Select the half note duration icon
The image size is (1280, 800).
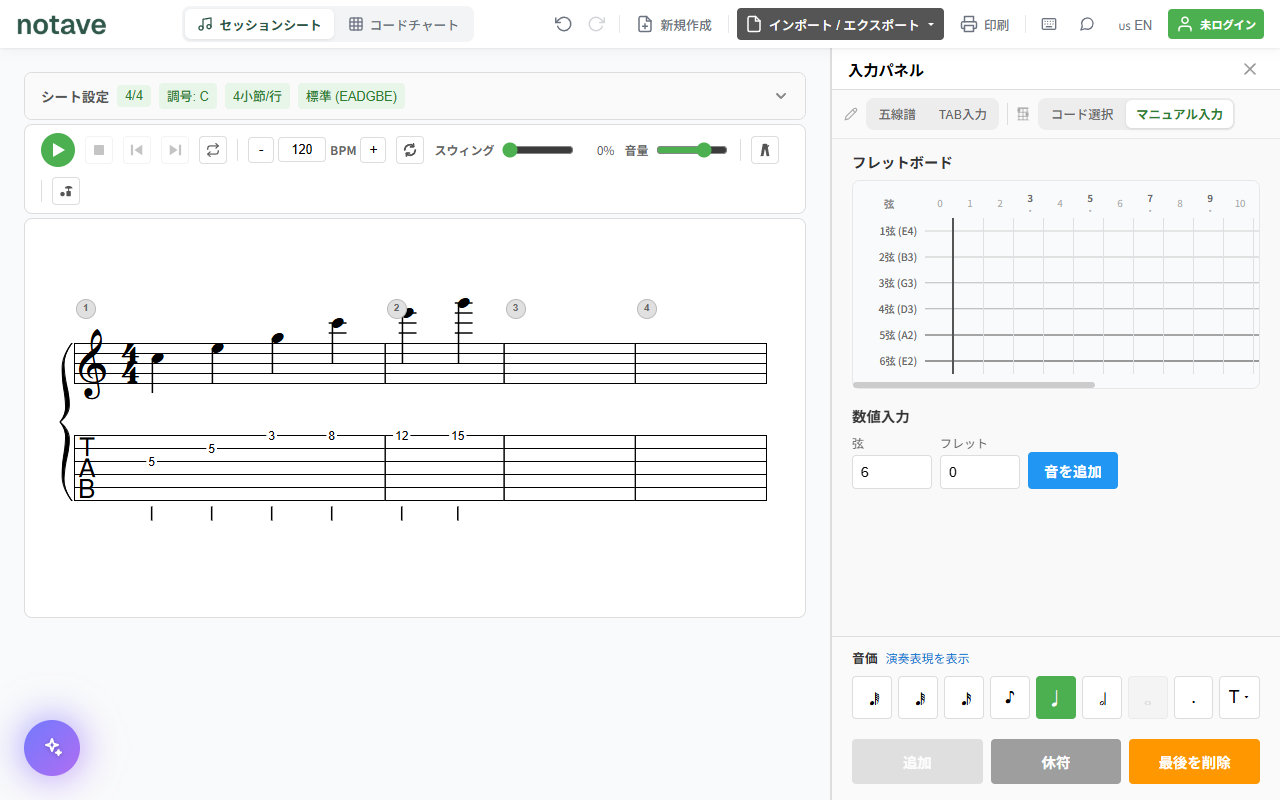[x=1102, y=698]
